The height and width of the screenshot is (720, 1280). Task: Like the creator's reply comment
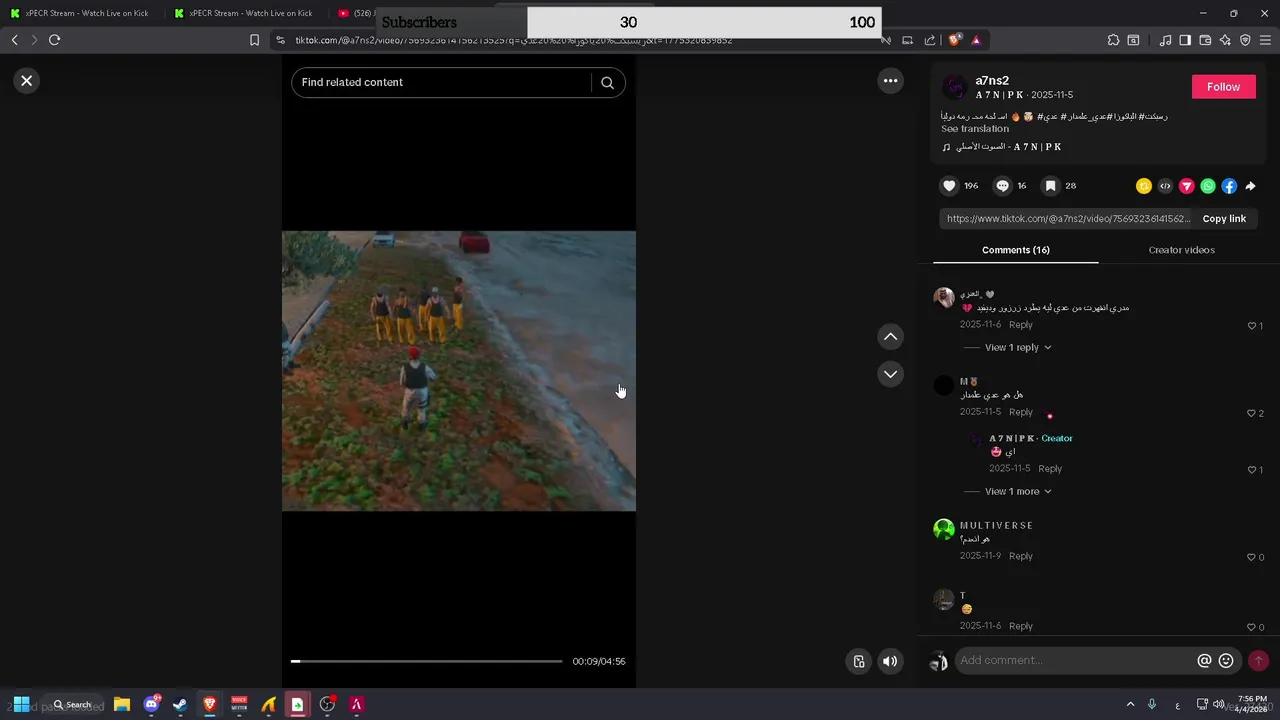click(1251, 470)
